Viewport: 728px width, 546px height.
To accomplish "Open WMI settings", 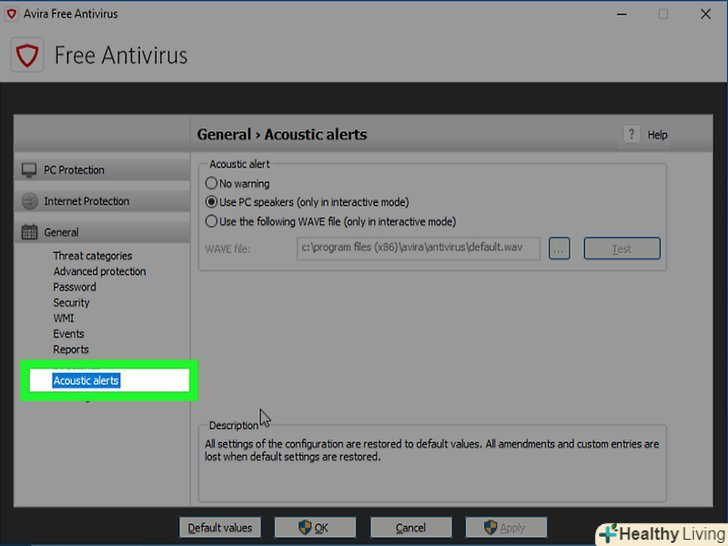I will click(64, 318).
